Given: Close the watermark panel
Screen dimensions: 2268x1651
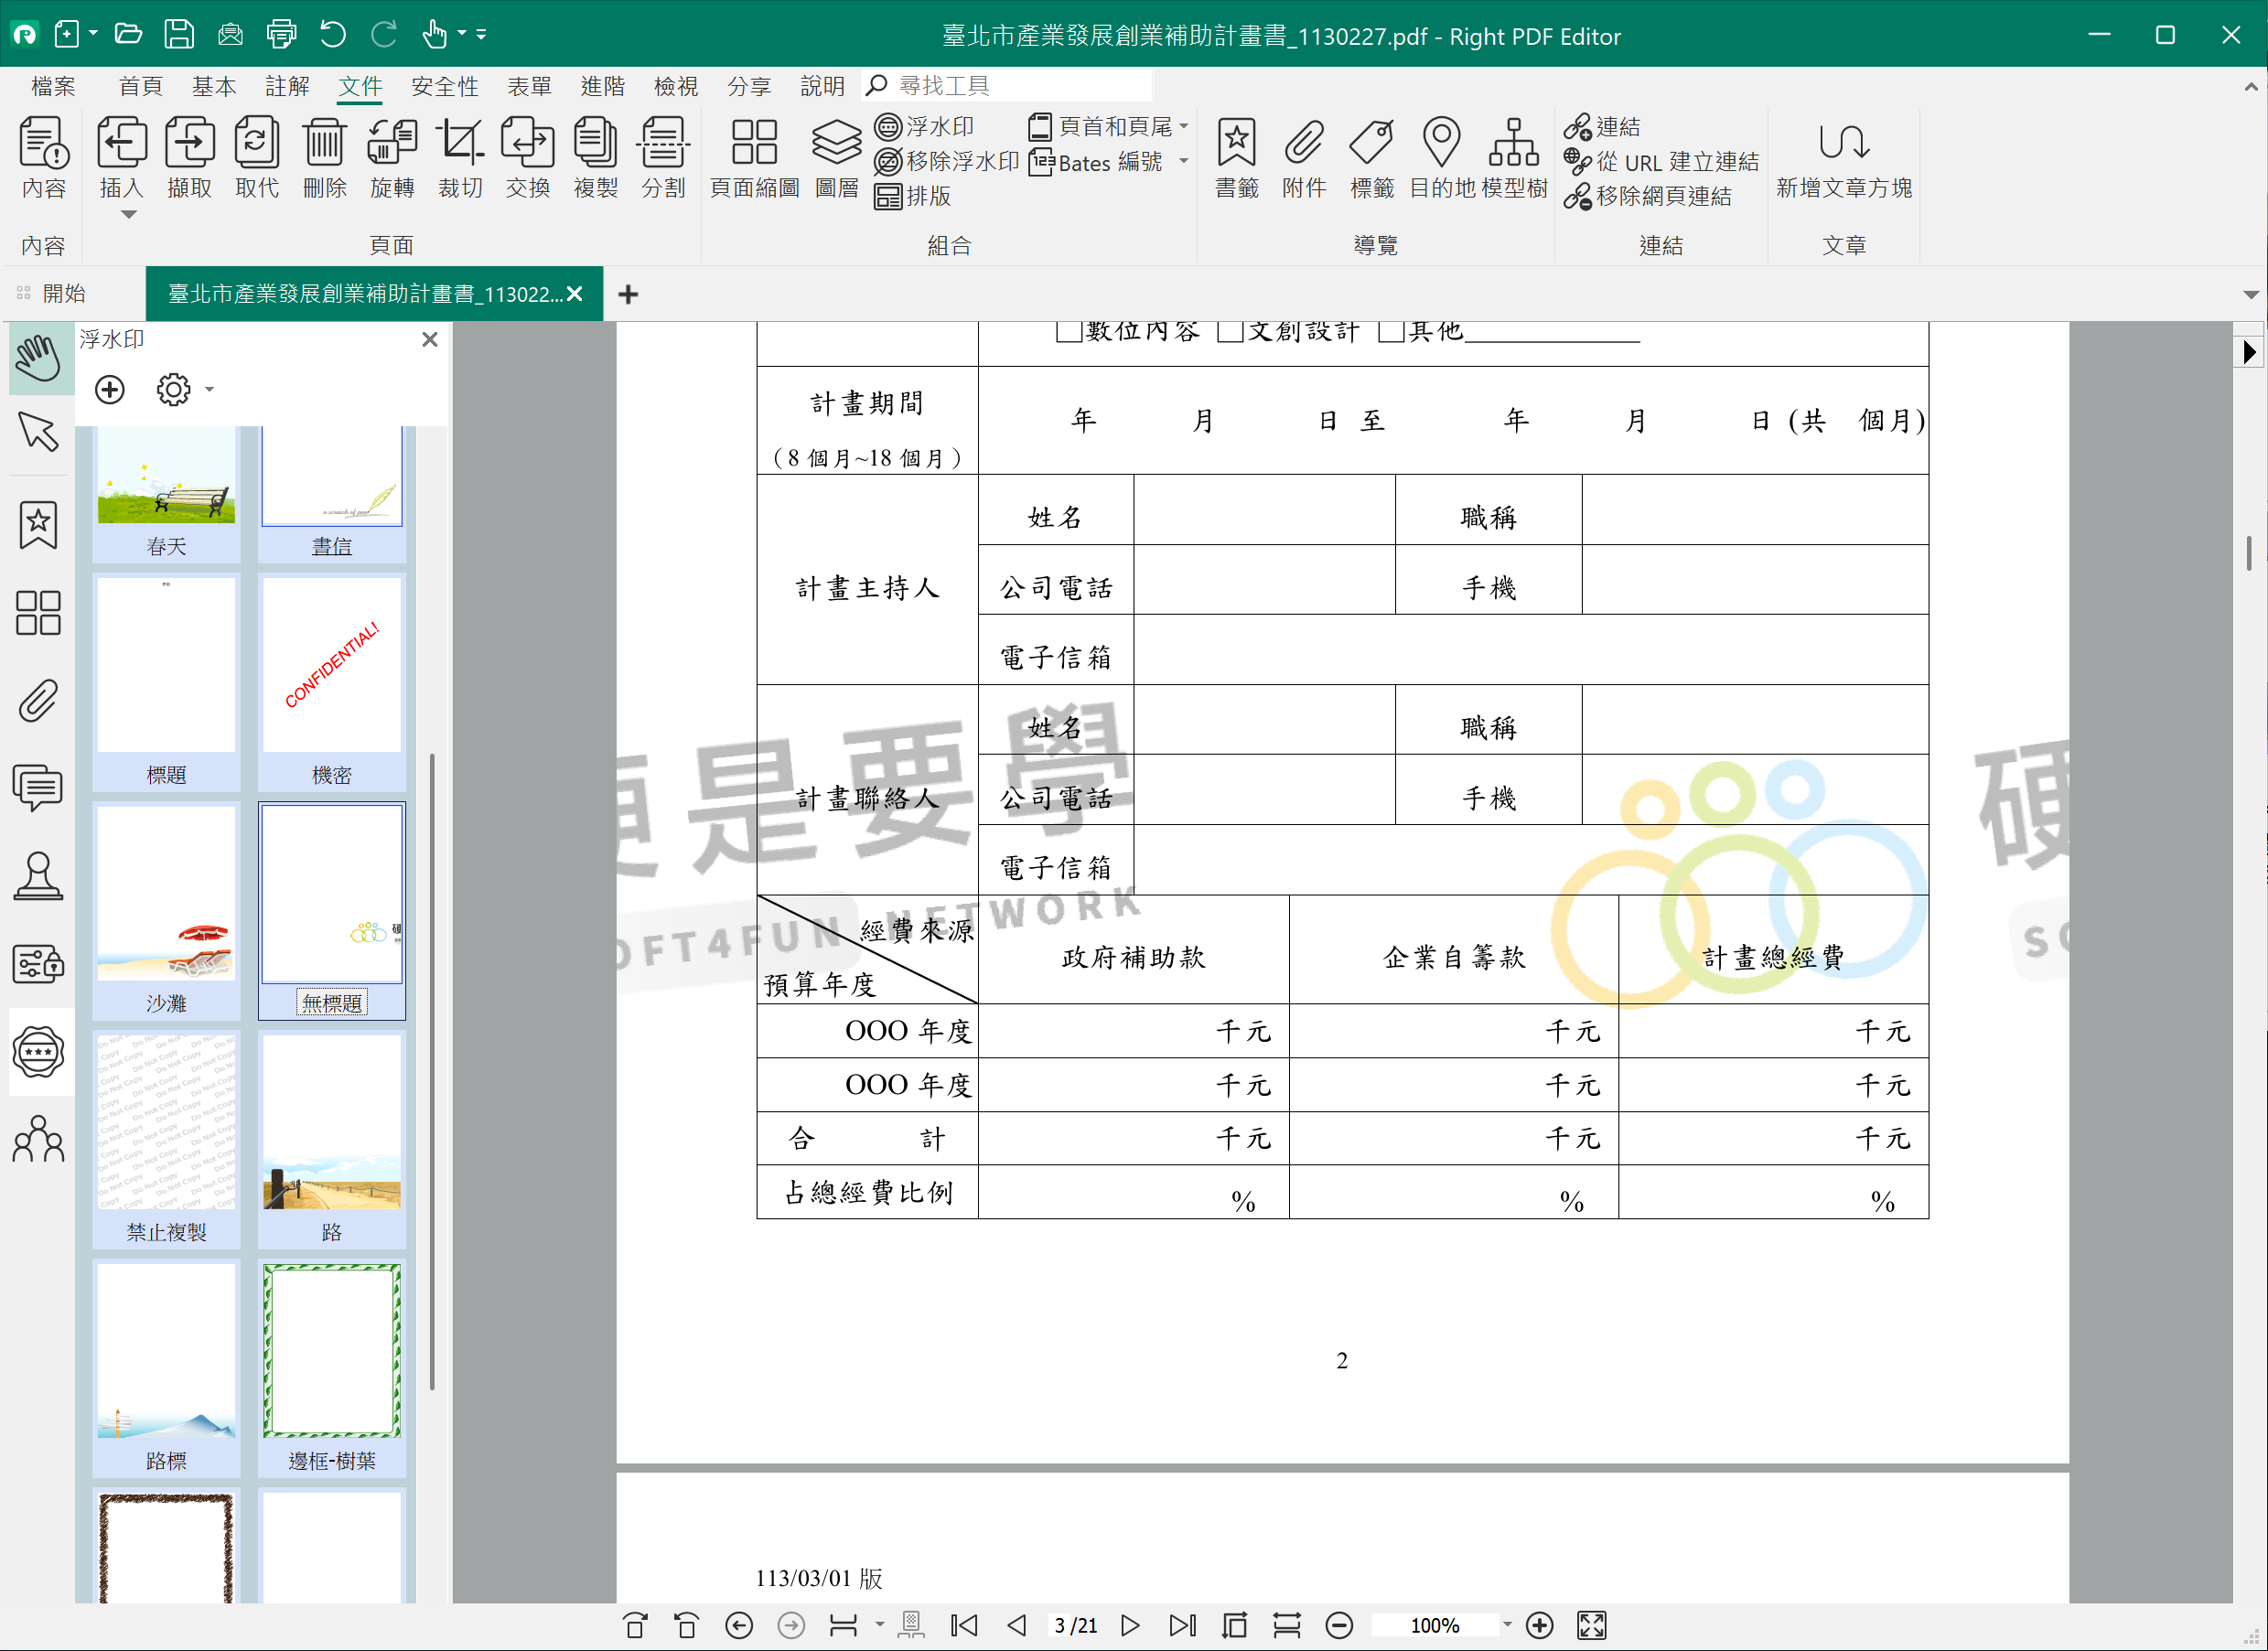Looking at the screenshot, I should pos(430,340).
